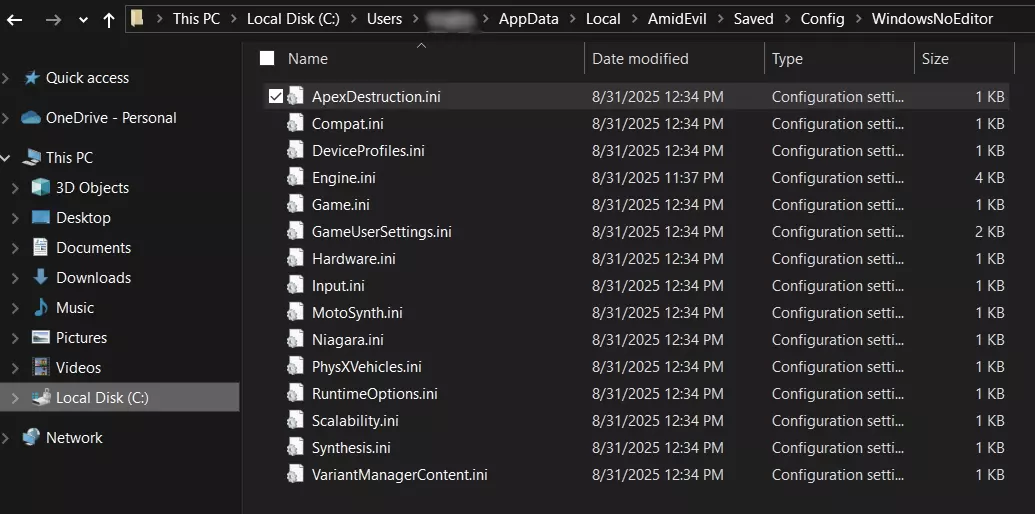1035x514 pixels.
Task: Click the Network icon in sidebar
Action: coord(31,437)
